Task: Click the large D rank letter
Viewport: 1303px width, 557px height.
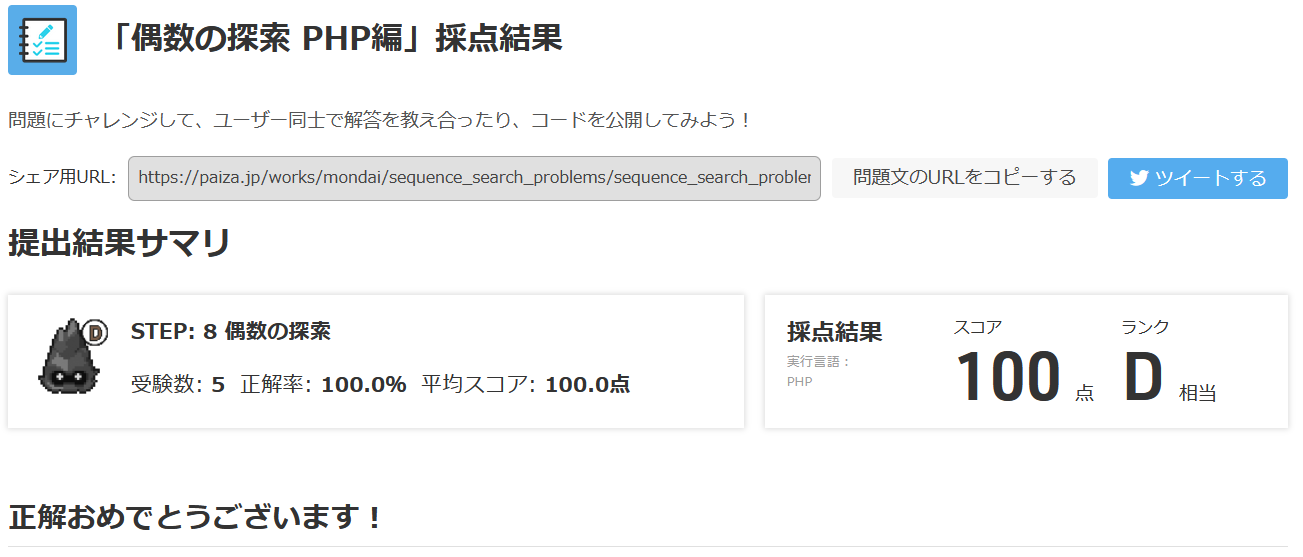Action: pyautogui.click(x=1143, y=378)
